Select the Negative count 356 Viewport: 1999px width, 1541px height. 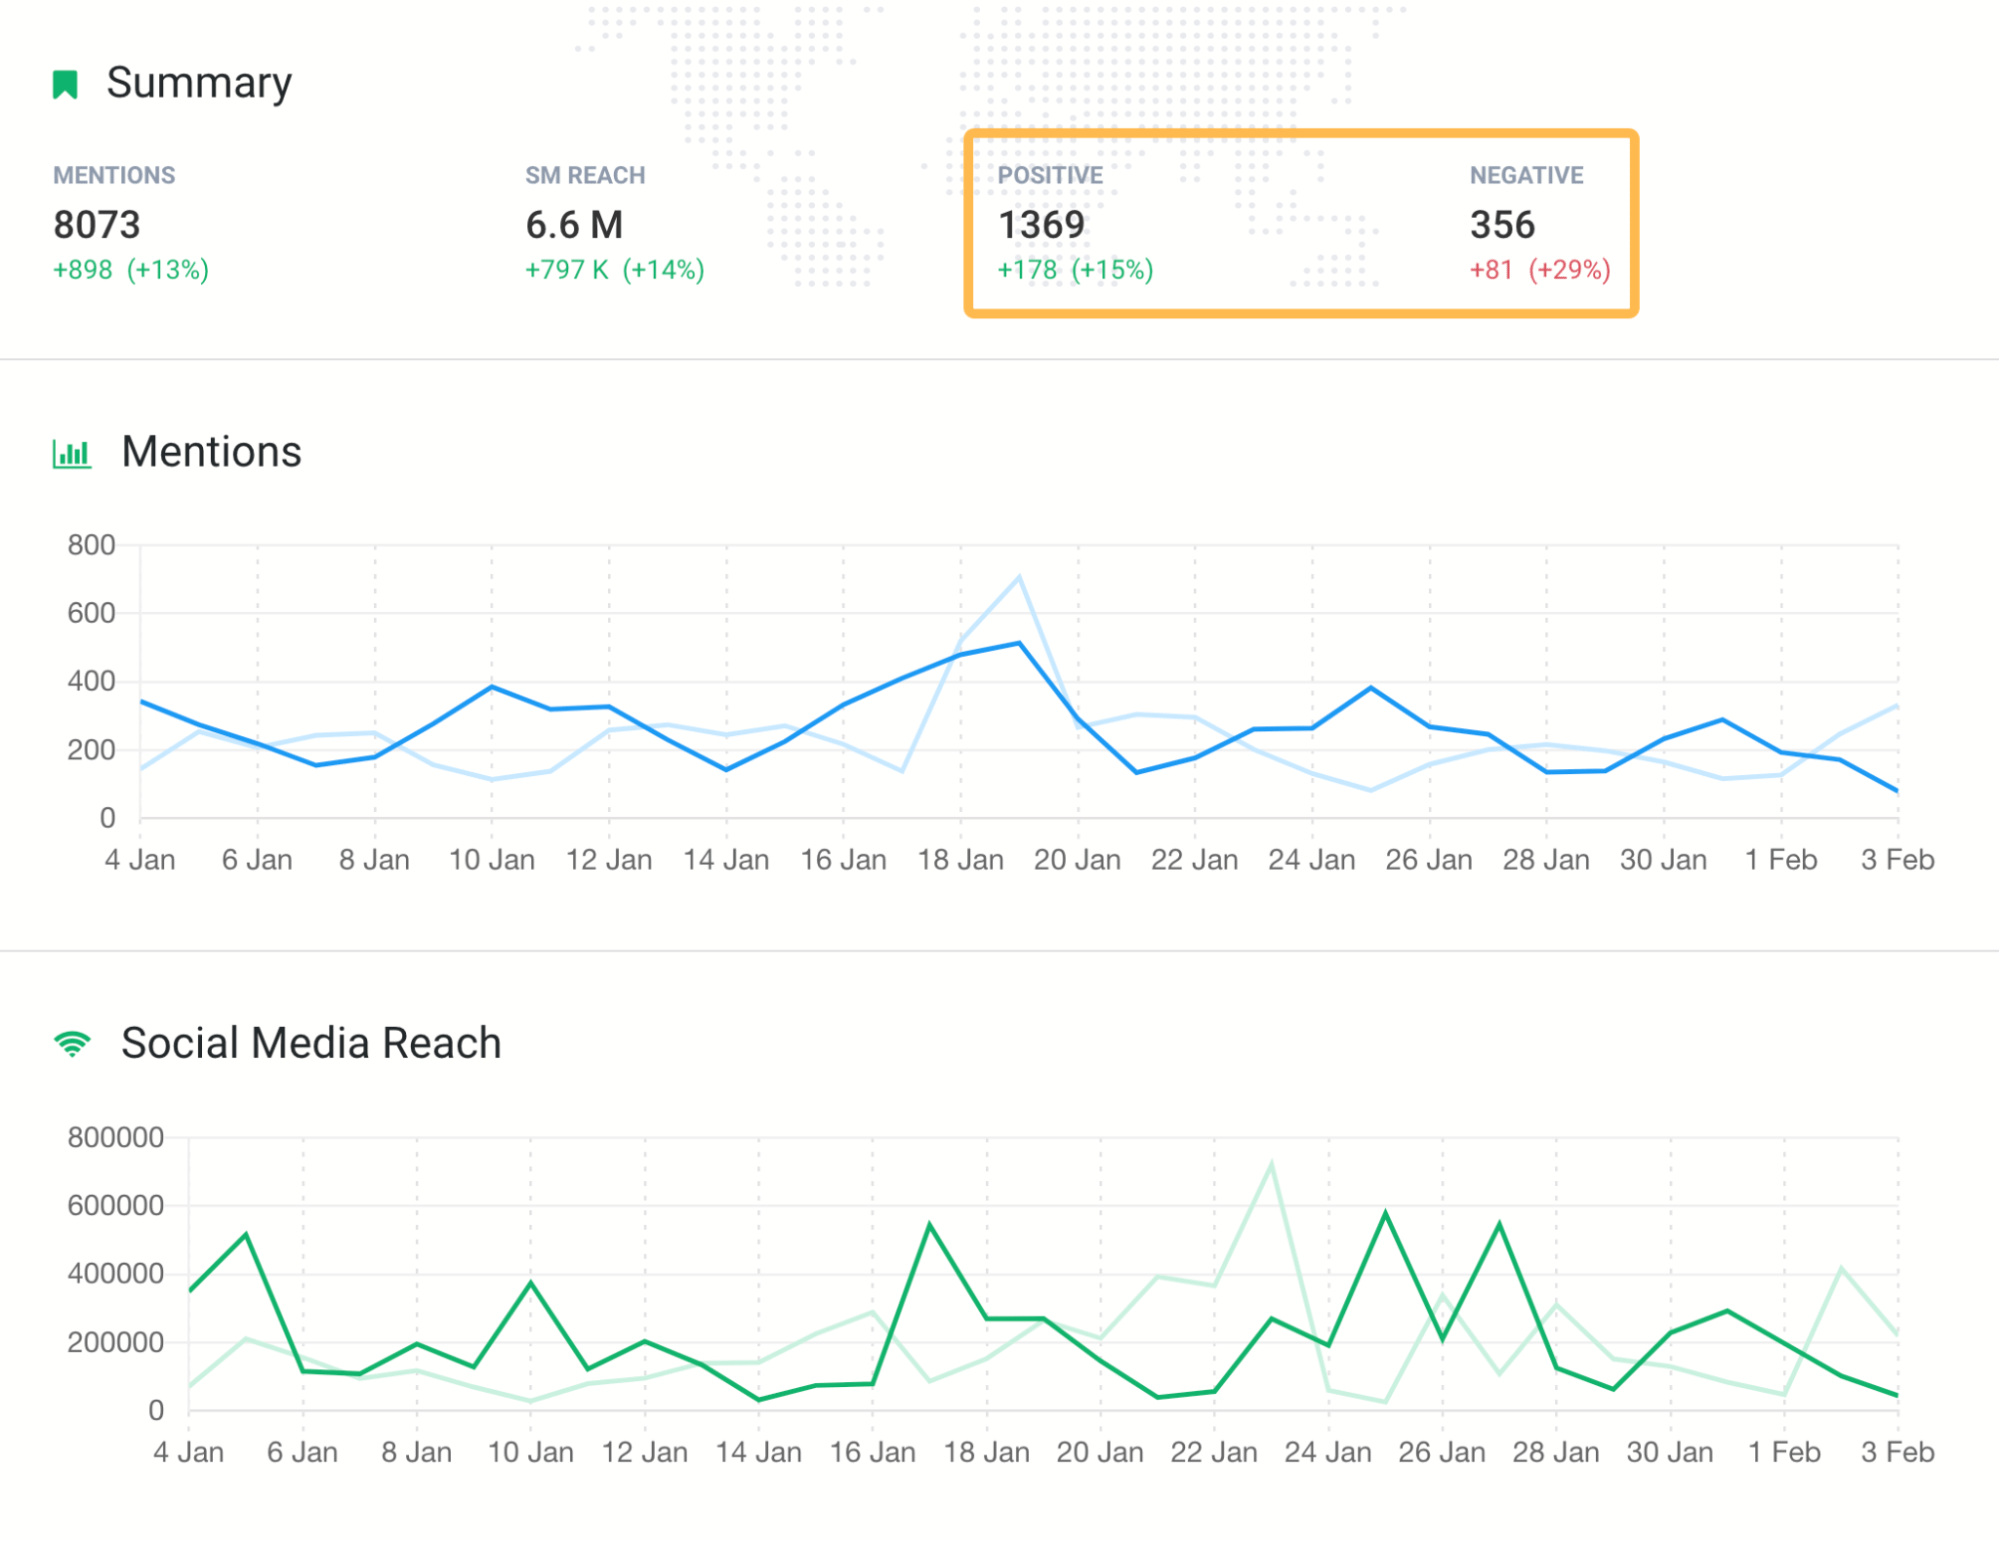(x=1502, y=225)
